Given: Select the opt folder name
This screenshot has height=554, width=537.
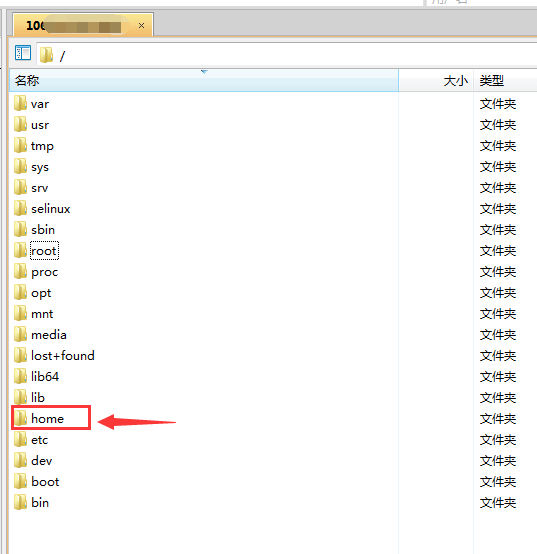Looking at the screenshot, I should (41, 293).
